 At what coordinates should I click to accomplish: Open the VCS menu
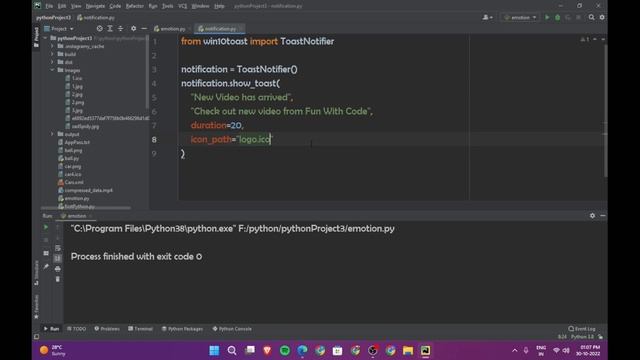pos(182,6)
